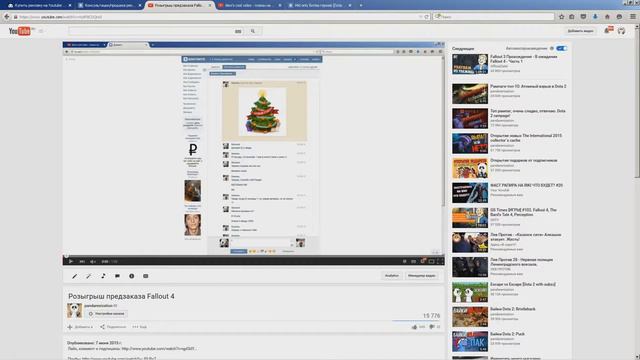Click the YouTube logo

[20, 31]
